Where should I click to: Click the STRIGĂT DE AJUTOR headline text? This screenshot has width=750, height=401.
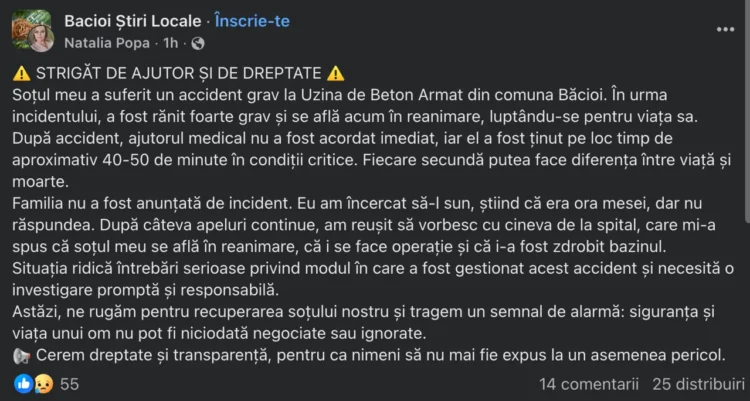point(178,73)
